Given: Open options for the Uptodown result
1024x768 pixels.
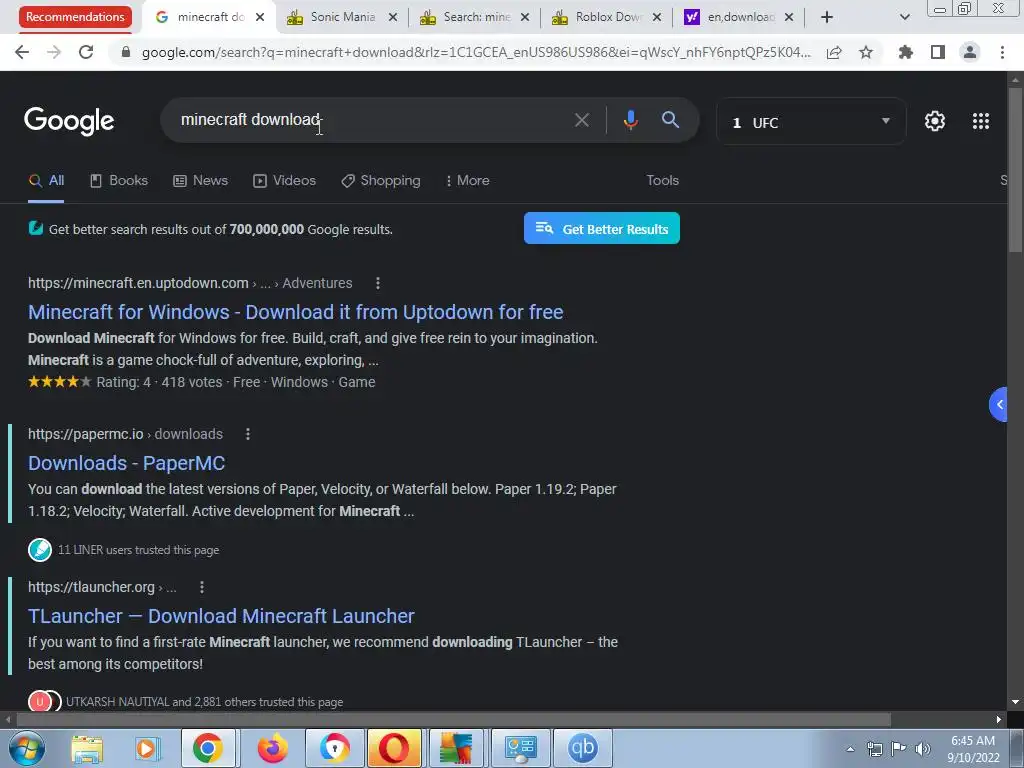Looking at the screenshot, I should [377, 283].
